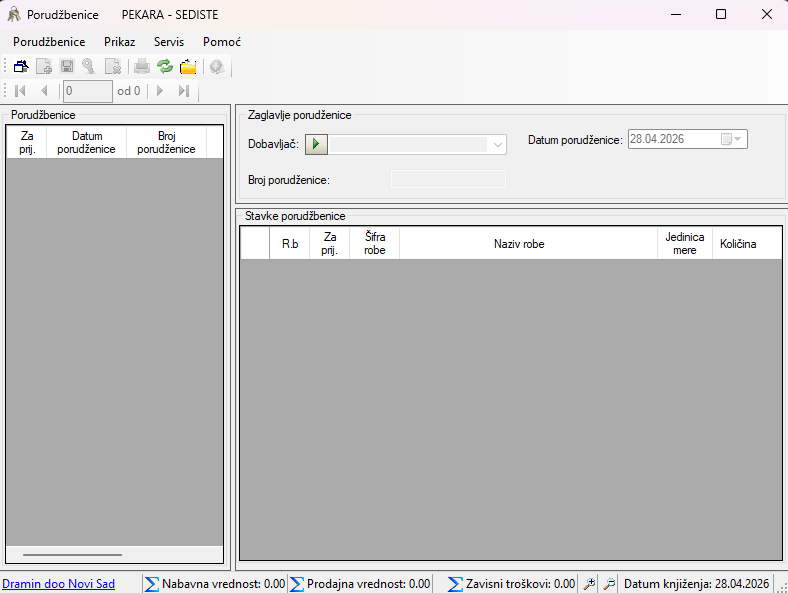Minimize the Porudžbenice window
This screenshot has width=788, height=593.
676,15
